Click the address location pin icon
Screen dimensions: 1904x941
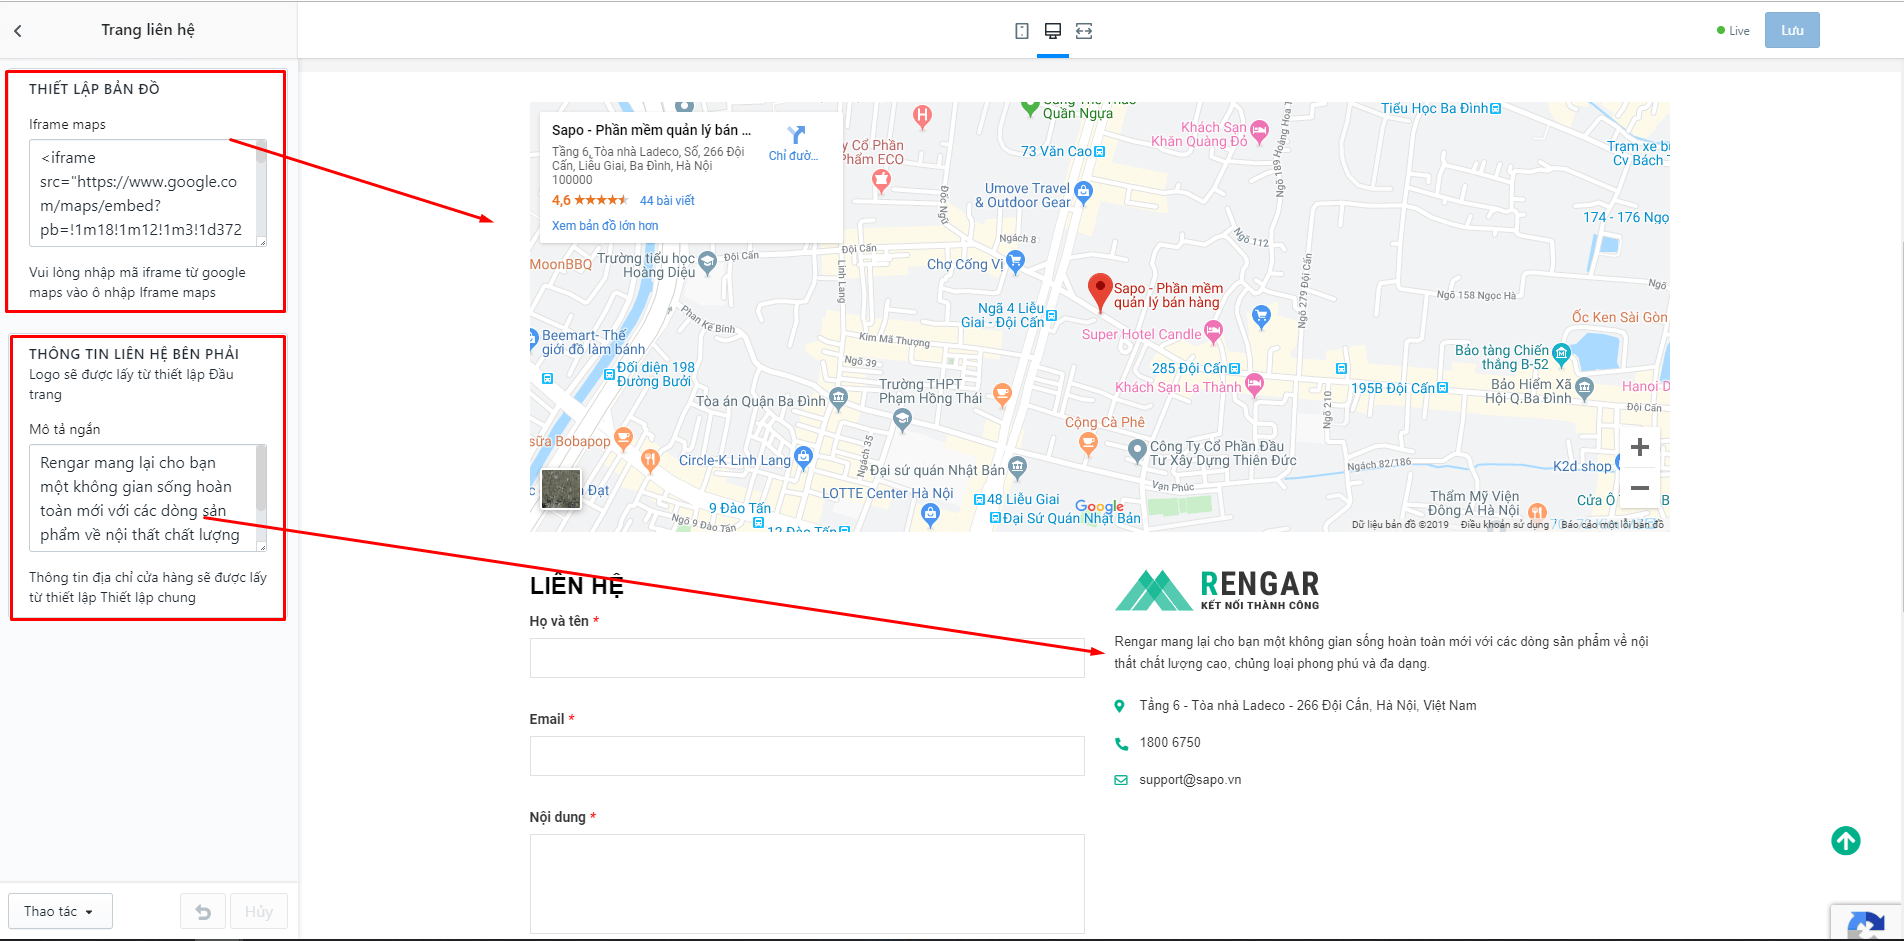point(1120,706)
